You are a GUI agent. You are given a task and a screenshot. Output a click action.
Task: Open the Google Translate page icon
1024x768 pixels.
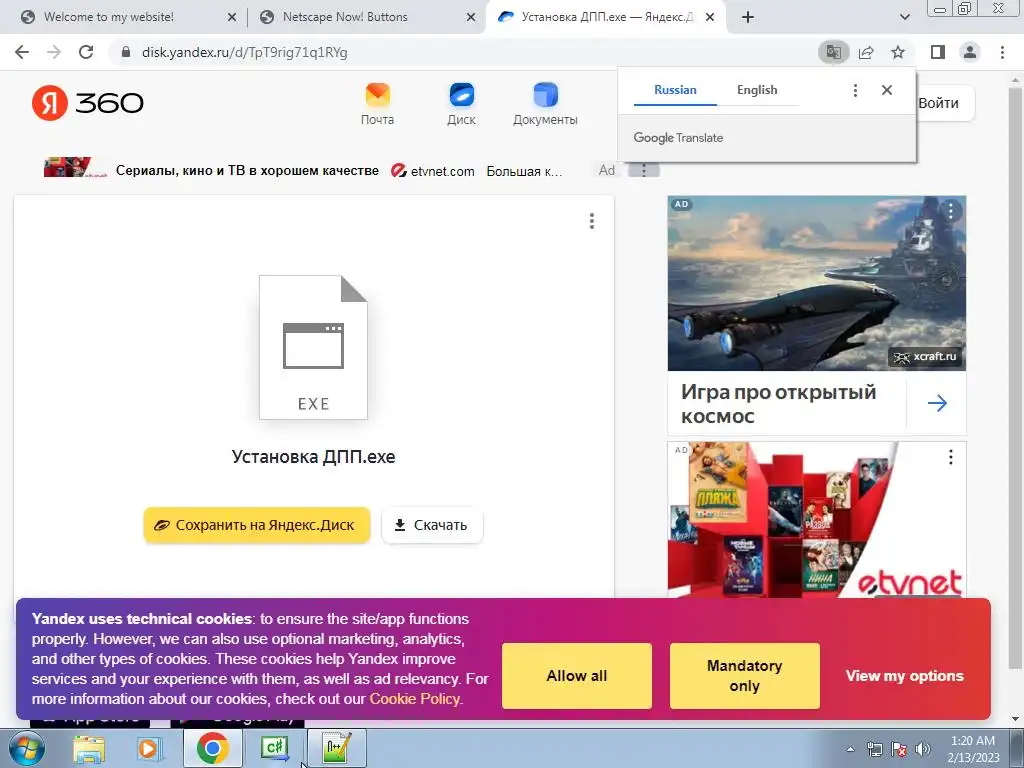point(833,52)
